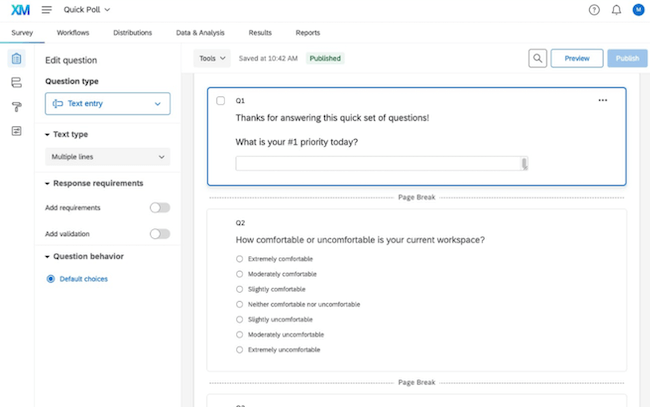Select Slightly comfortable option
The height and width of the screenshot is (407, 650).
point(240,289)
